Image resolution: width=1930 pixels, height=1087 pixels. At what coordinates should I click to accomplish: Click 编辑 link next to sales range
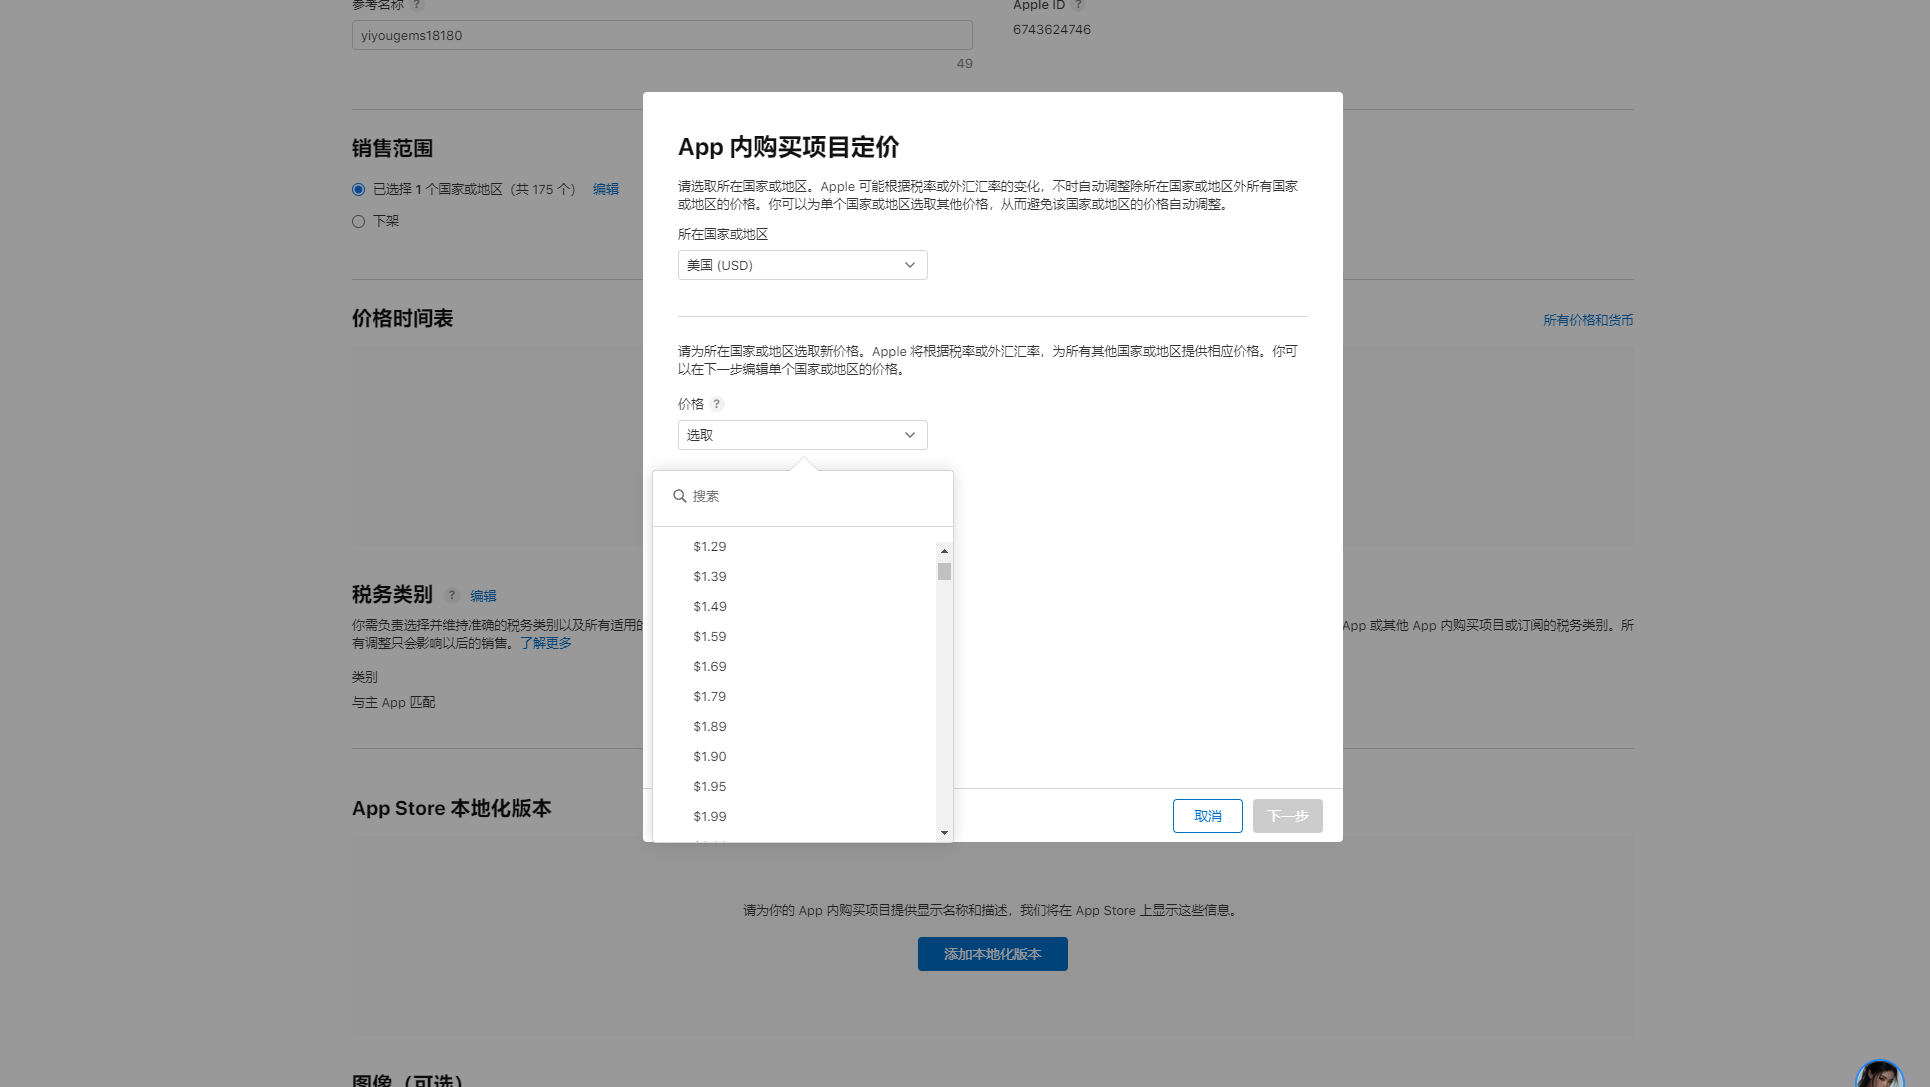(606, 190)
